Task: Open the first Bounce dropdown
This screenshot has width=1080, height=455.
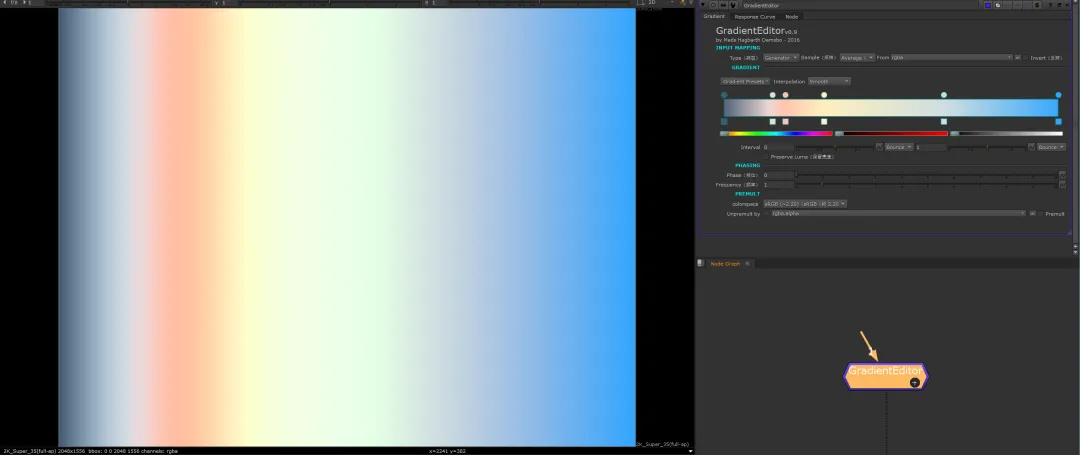Action: coord(899,147)
